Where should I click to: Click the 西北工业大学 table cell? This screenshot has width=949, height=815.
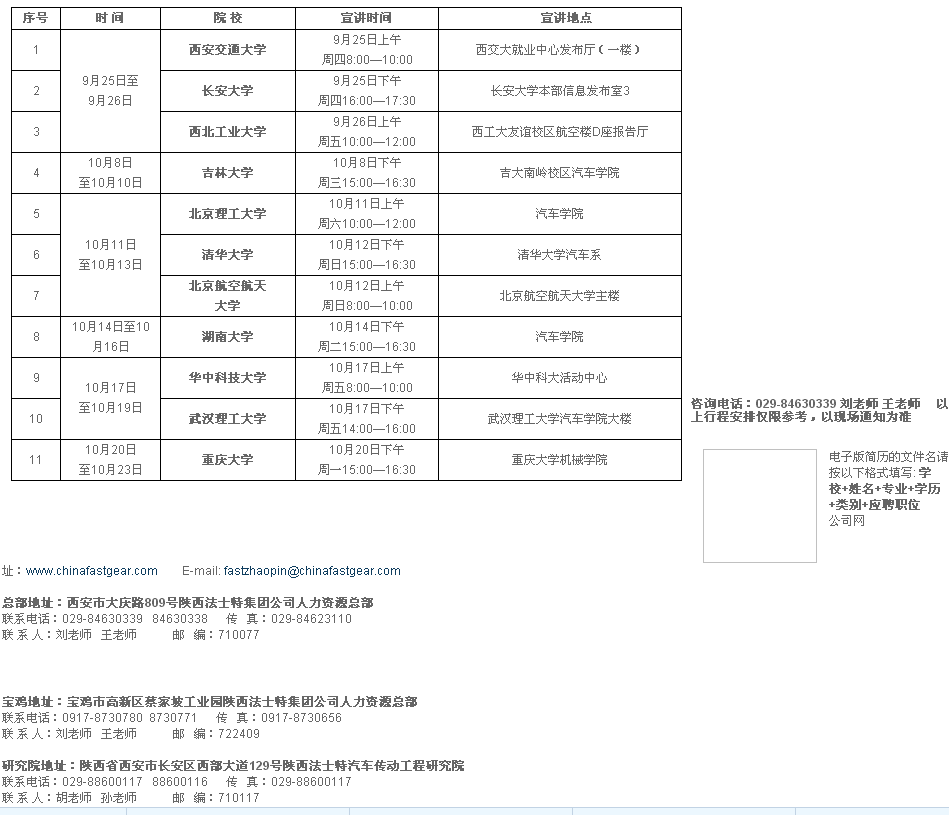(x=227, y=131)
